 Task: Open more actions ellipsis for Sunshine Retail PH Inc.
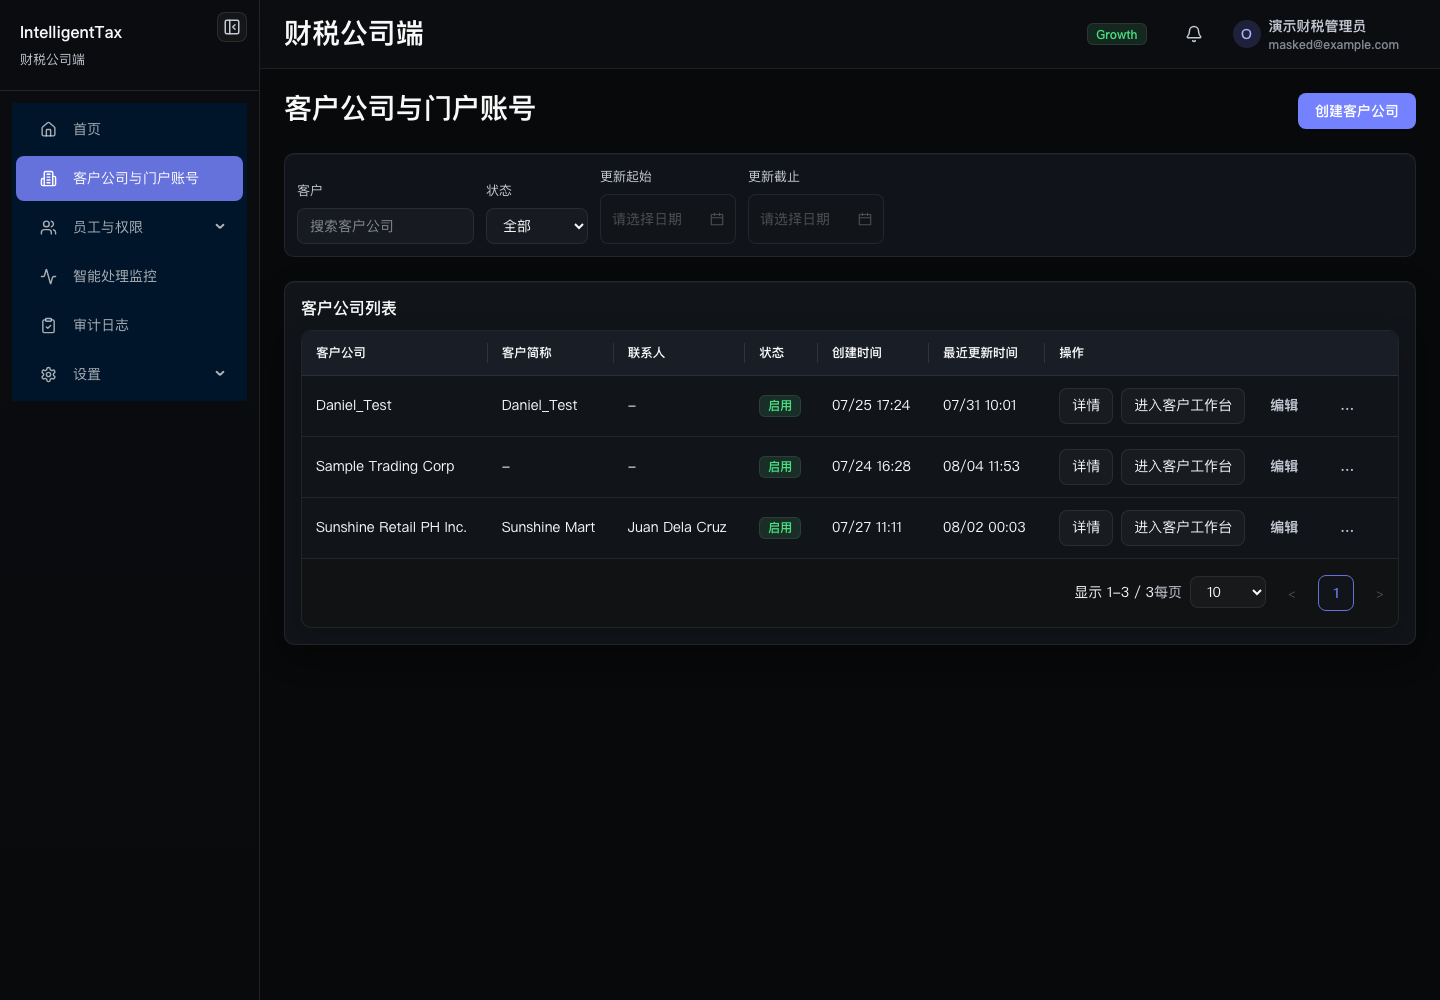(1347, 528)
